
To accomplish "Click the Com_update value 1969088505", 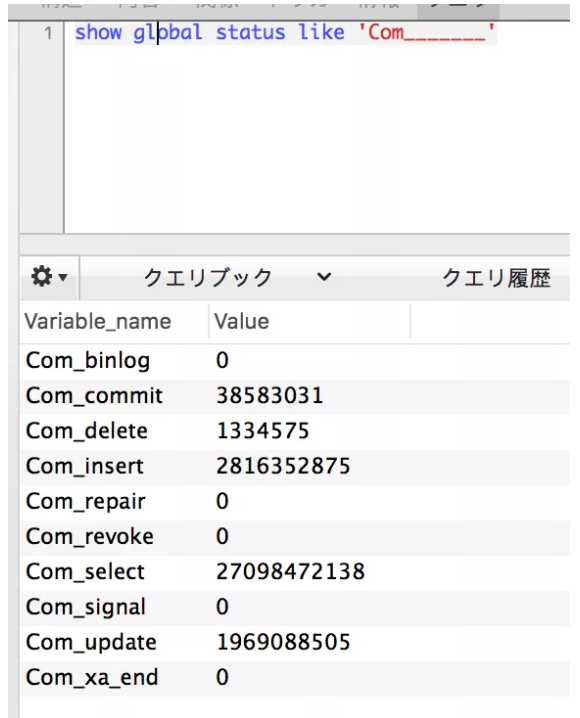I will [283, 642].
